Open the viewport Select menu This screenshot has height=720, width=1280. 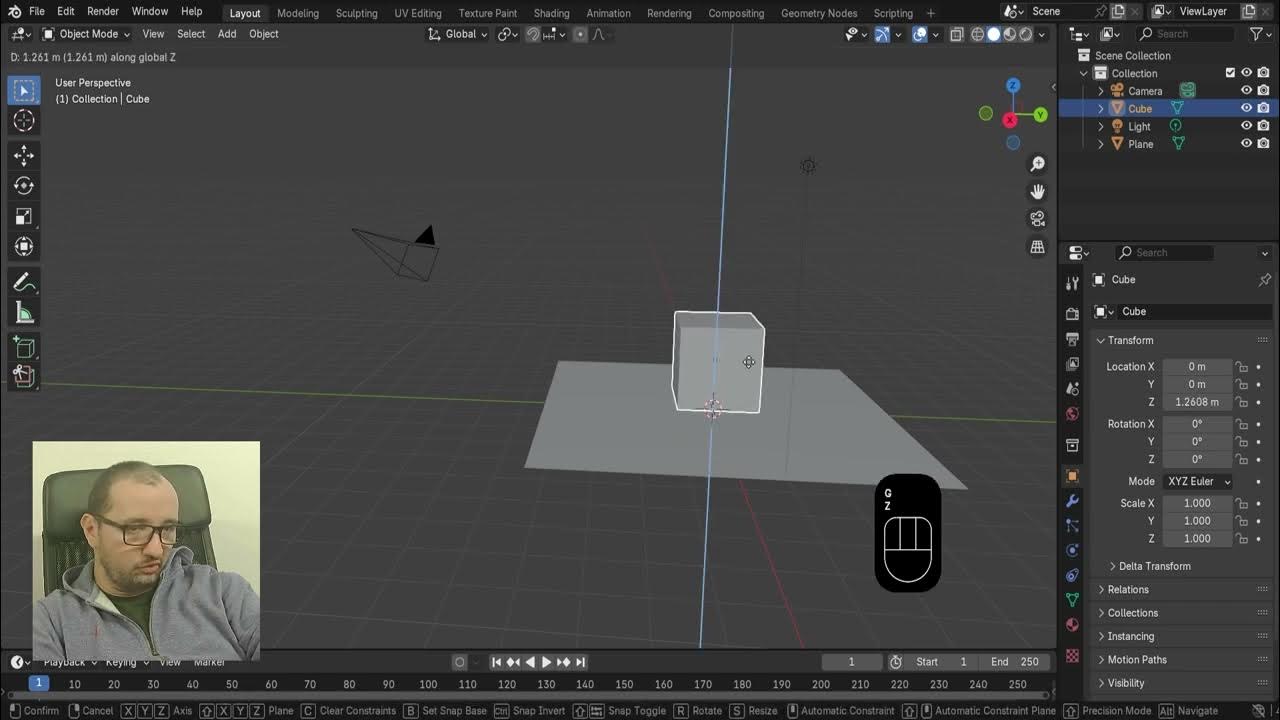click(191, 34)
